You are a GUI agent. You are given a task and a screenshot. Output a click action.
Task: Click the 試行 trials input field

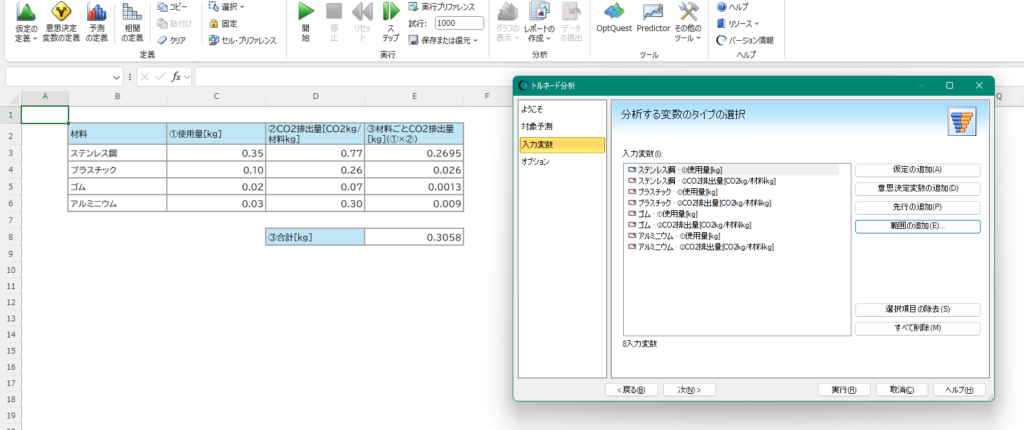tap(459, 23)
